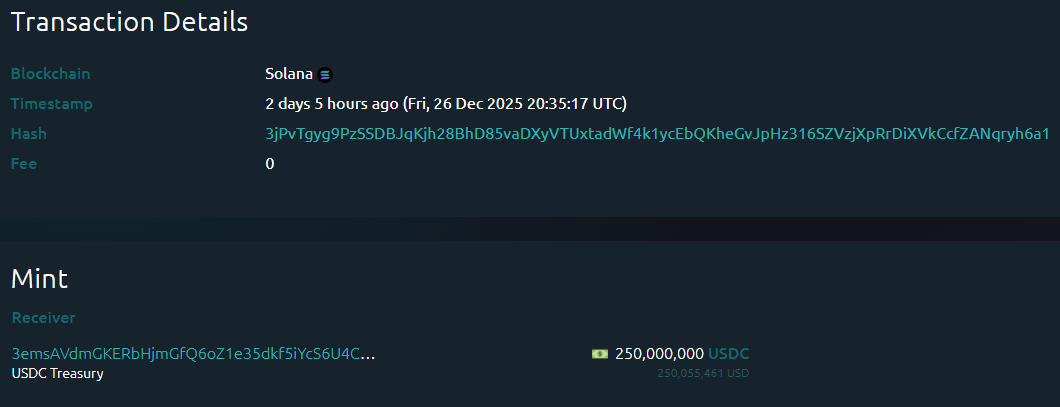Screen dimensions: 1060x407
Task: Click the dollar bill icon beside 250,000,000
Action: [x=600, y=353]
